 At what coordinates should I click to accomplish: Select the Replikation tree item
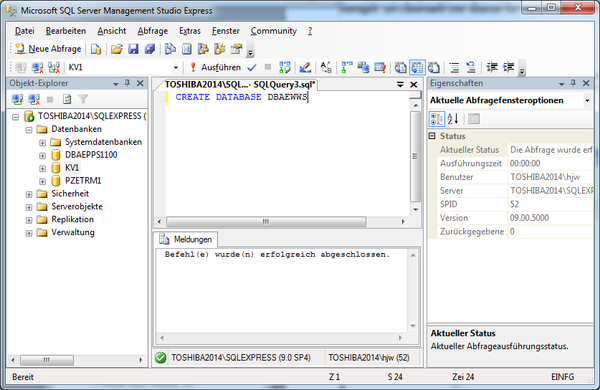[x=72, y=219]
